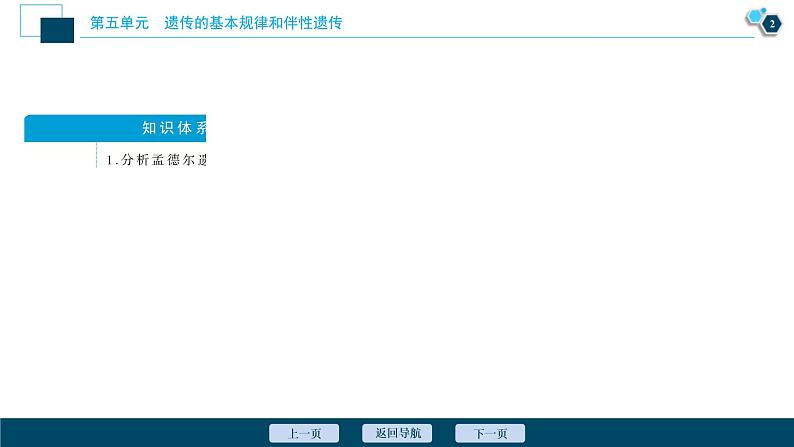Click the 知 character in the banner
The image size is (794, 447).
coord(149,128)
